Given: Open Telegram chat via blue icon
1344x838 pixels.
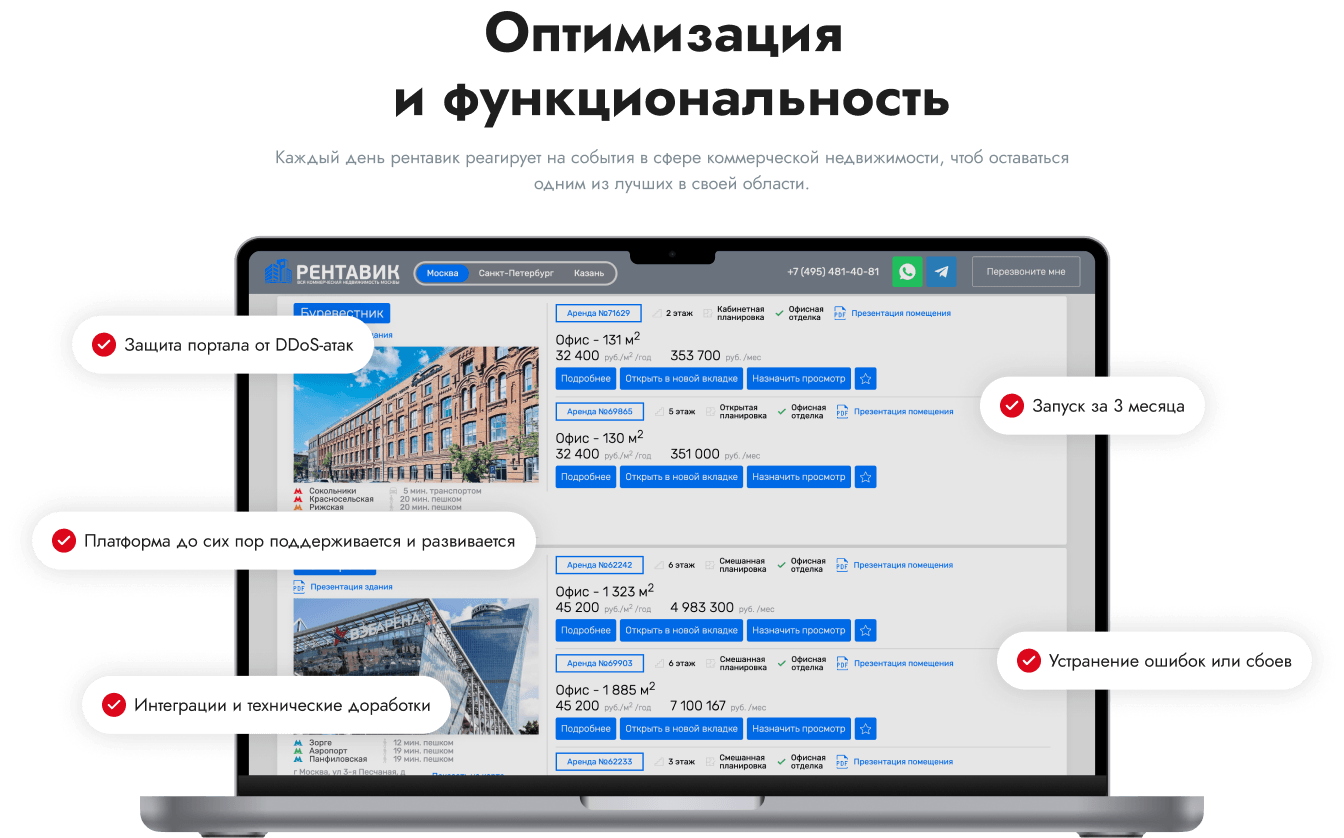Looking at the screenshot, I should (941, 272).
